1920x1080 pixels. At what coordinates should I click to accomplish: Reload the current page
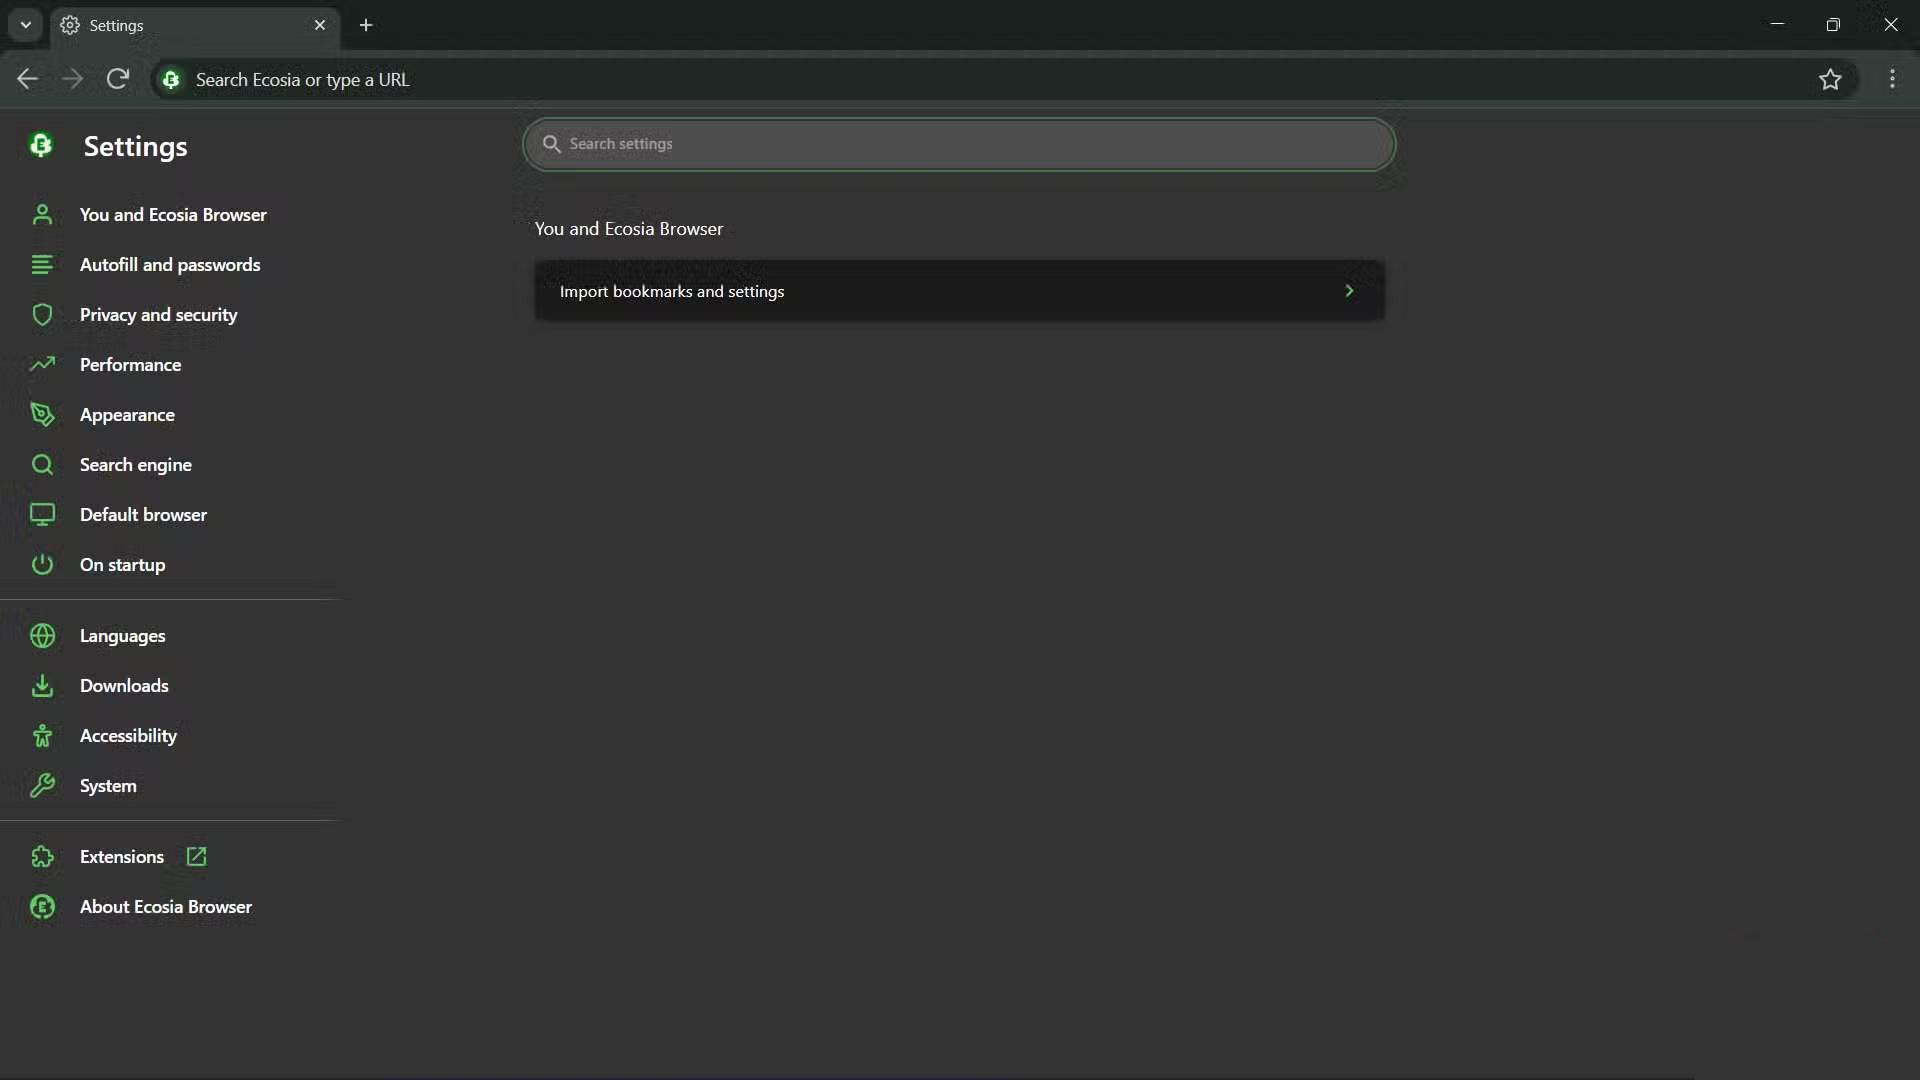tap(118, 79)
